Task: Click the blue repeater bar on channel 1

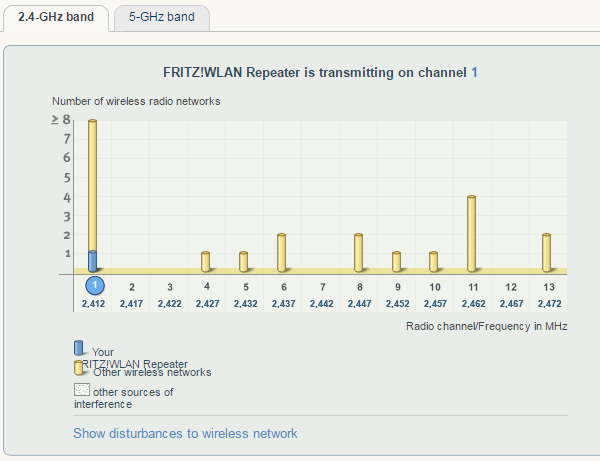Action: (x=93, y=261)
